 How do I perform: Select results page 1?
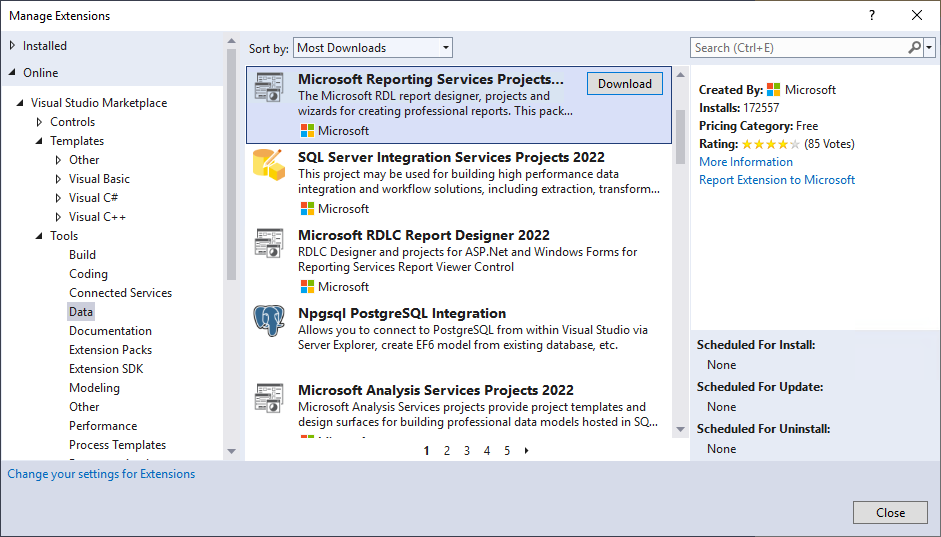pos(426,451)
